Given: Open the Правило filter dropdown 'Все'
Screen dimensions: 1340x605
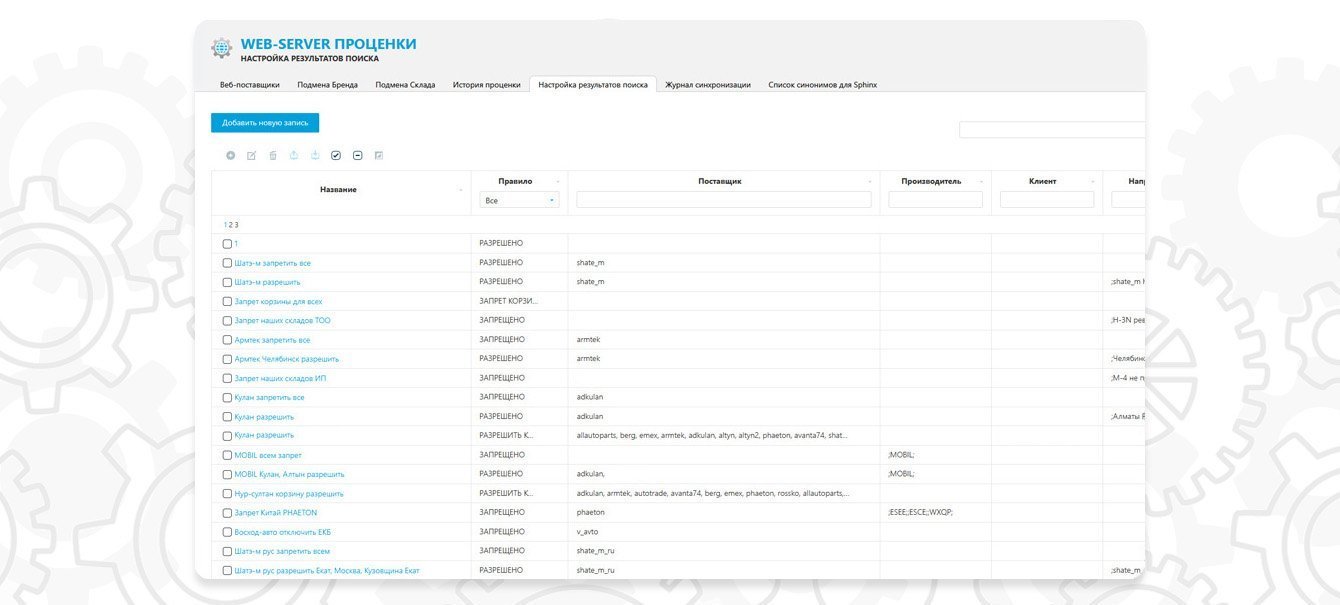Looking at the screenshot, I should (519, 200).
